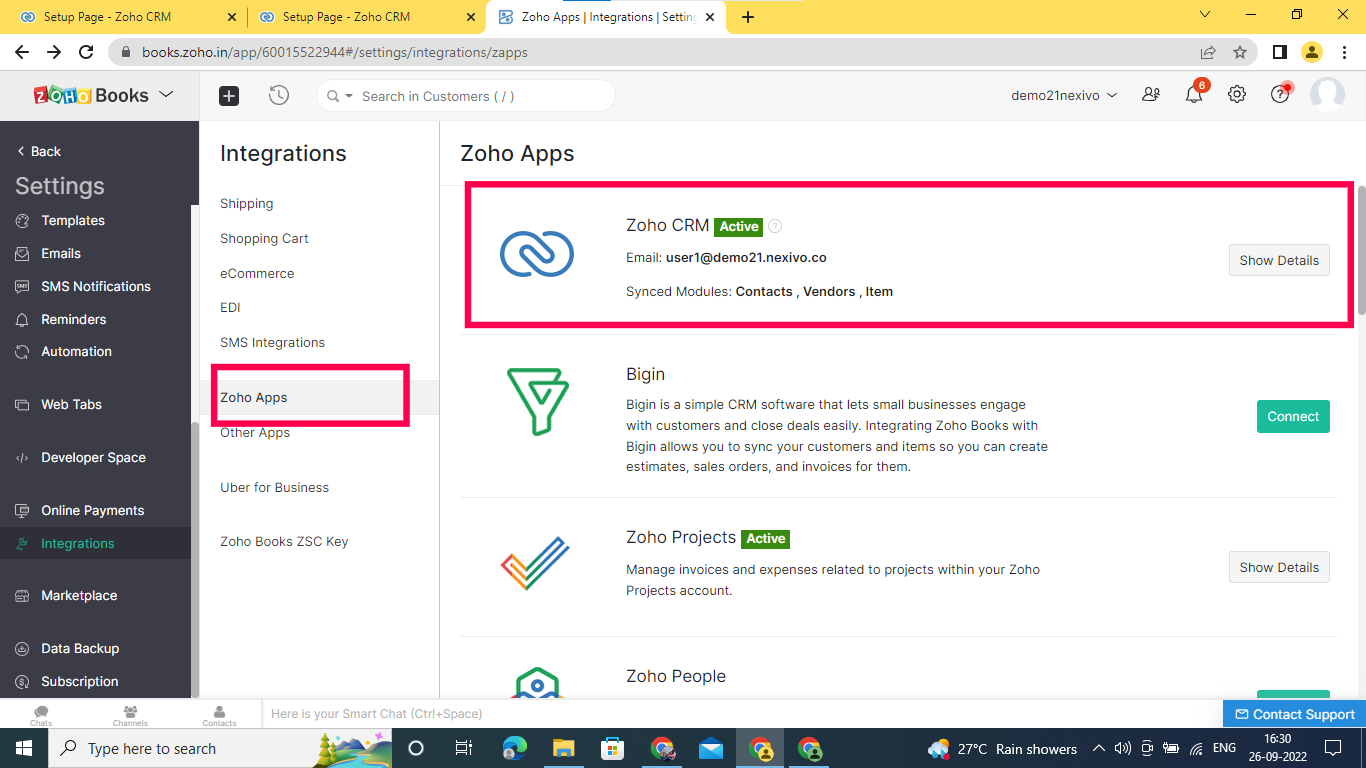Click the Smart Chat input field
The width and height of the screenshot is (1366, 768).
point(740,714)
